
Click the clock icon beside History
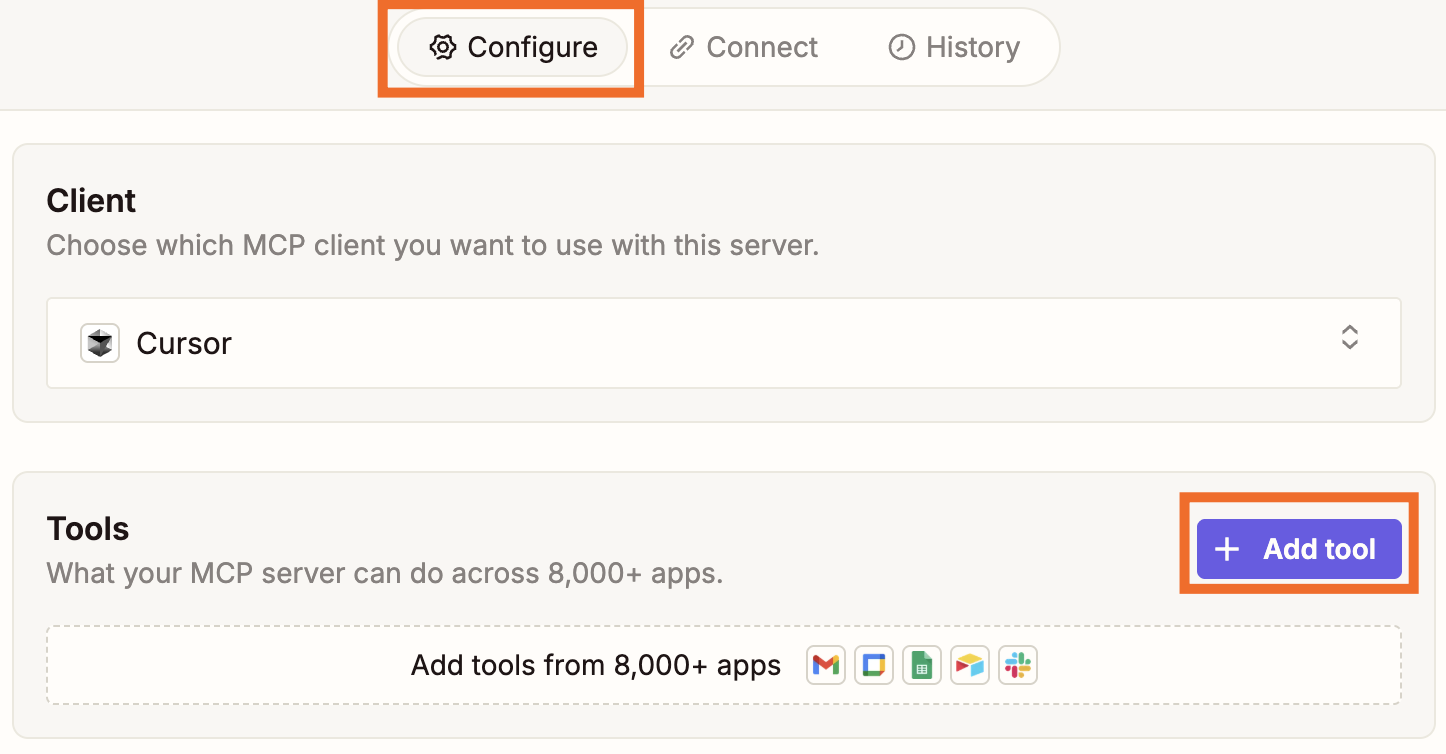click(899, 46)
